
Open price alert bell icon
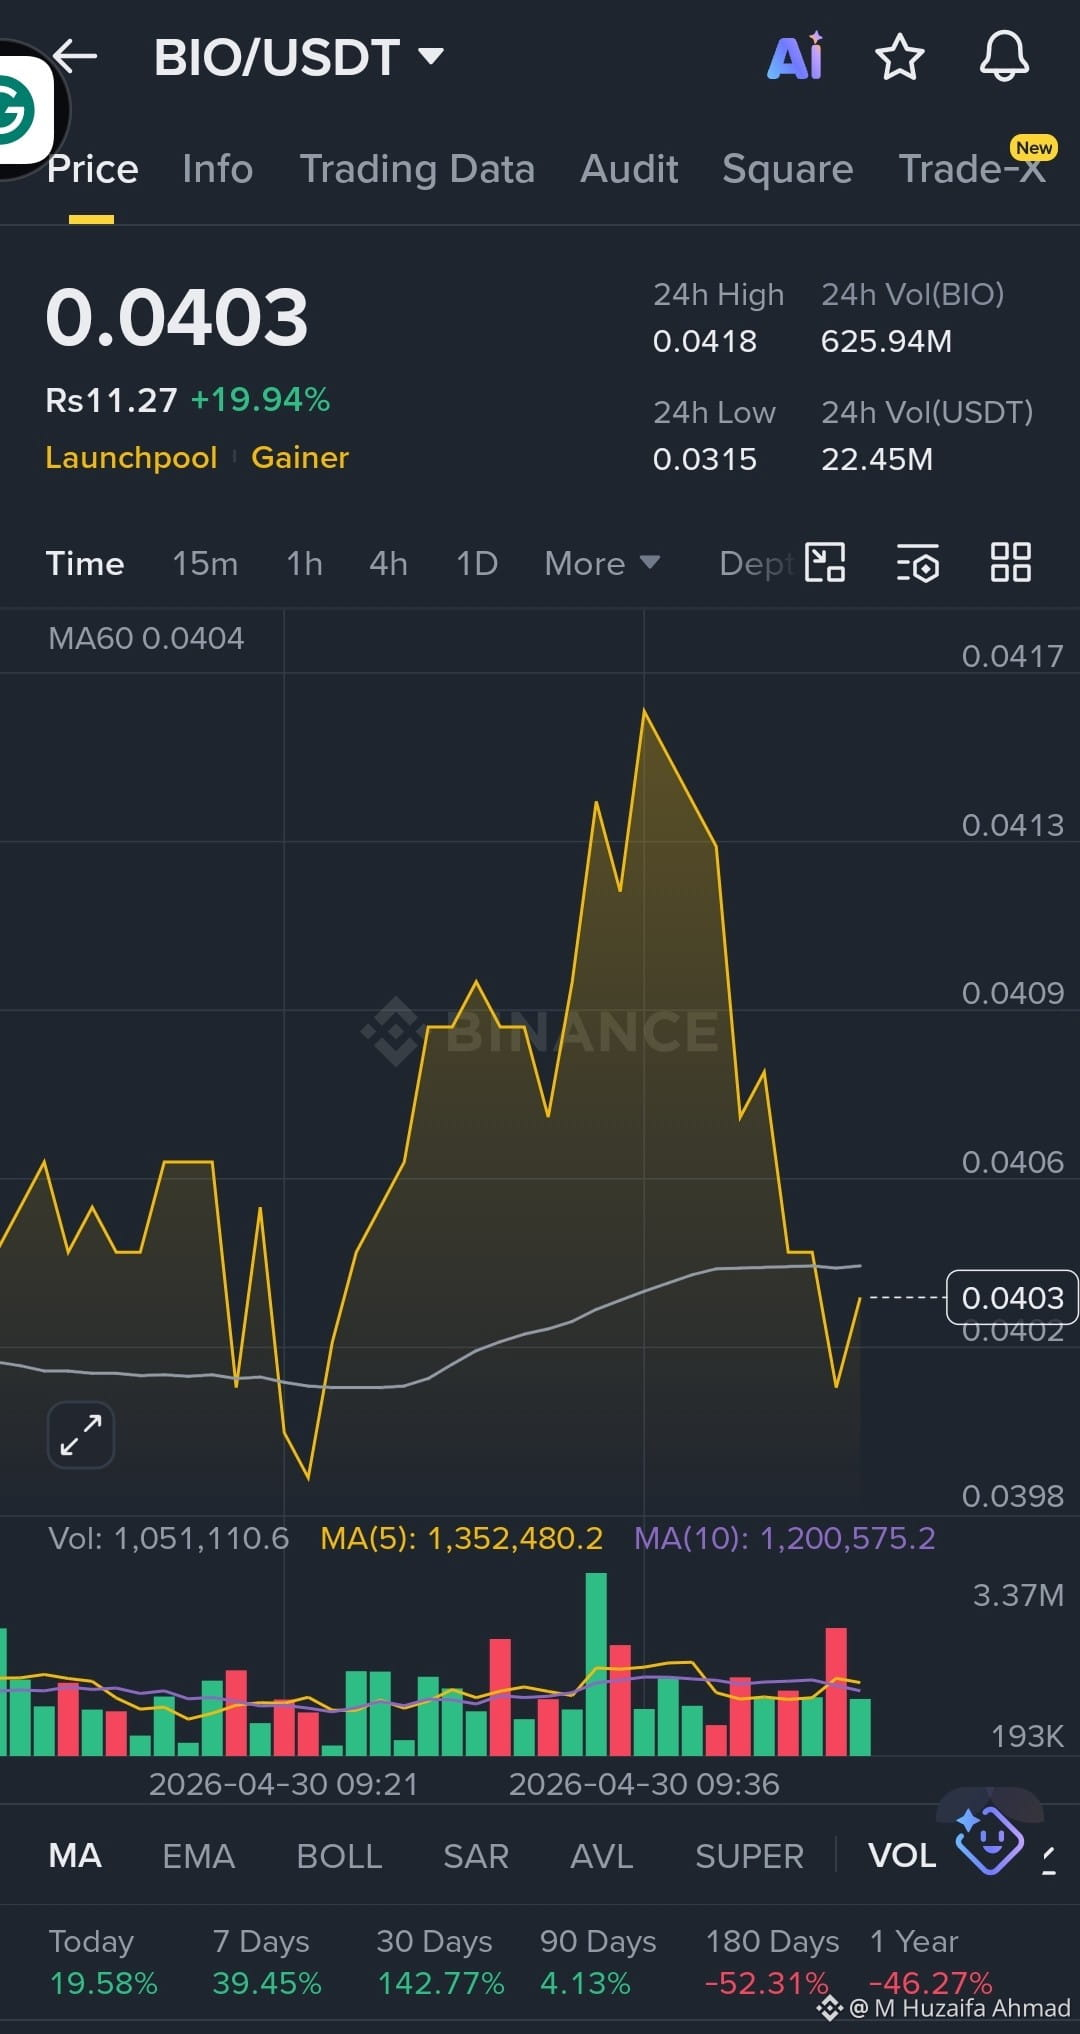[1004, 56]
